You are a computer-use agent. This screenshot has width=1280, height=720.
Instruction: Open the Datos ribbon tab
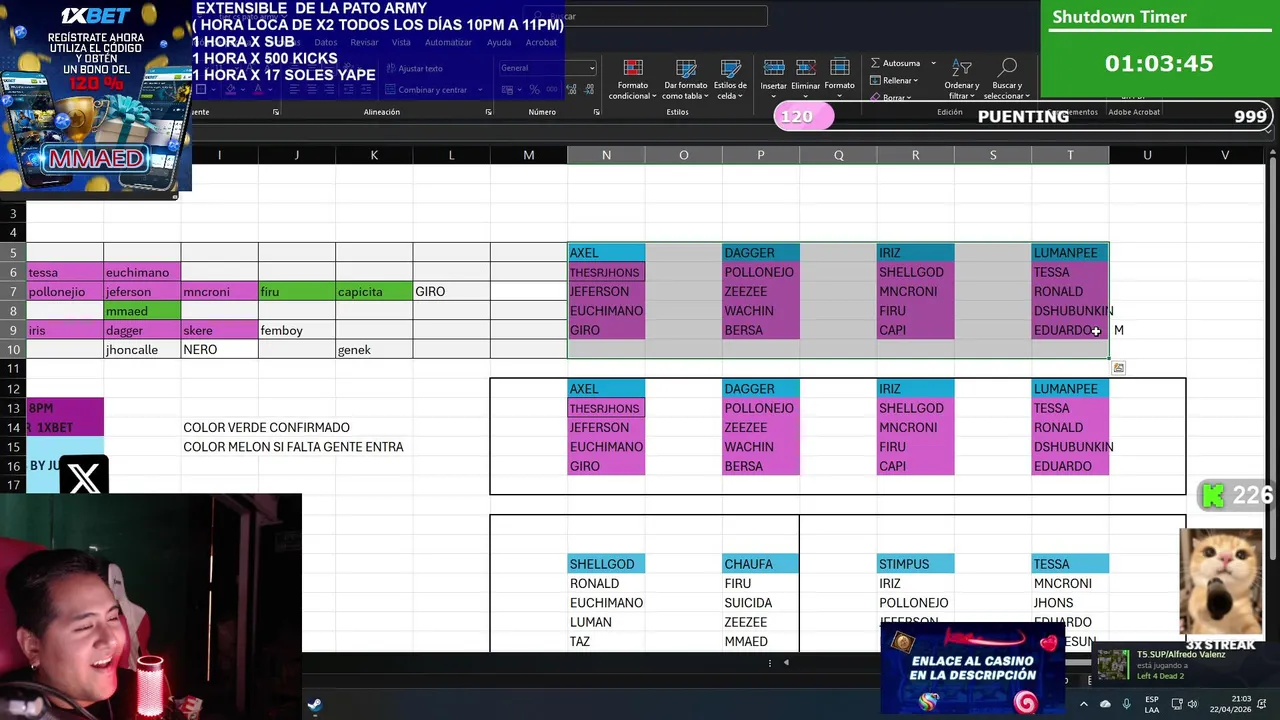326,42
